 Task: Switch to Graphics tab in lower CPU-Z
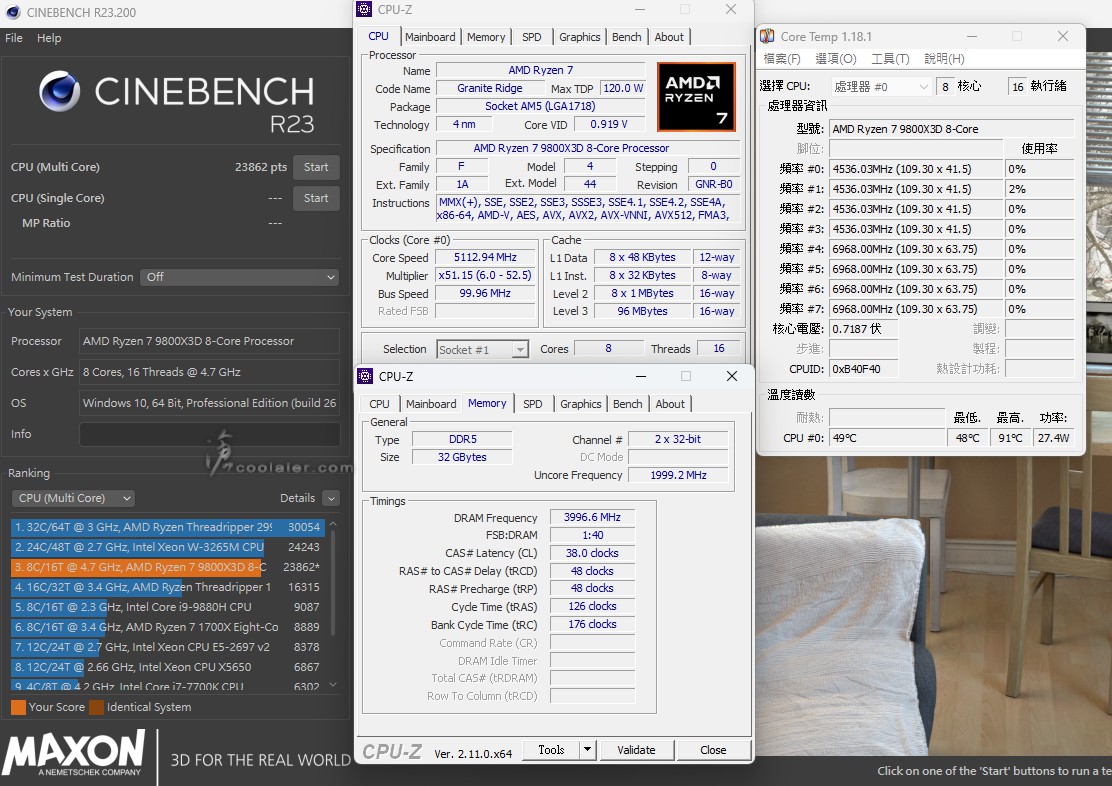click(x=580, y=404)
